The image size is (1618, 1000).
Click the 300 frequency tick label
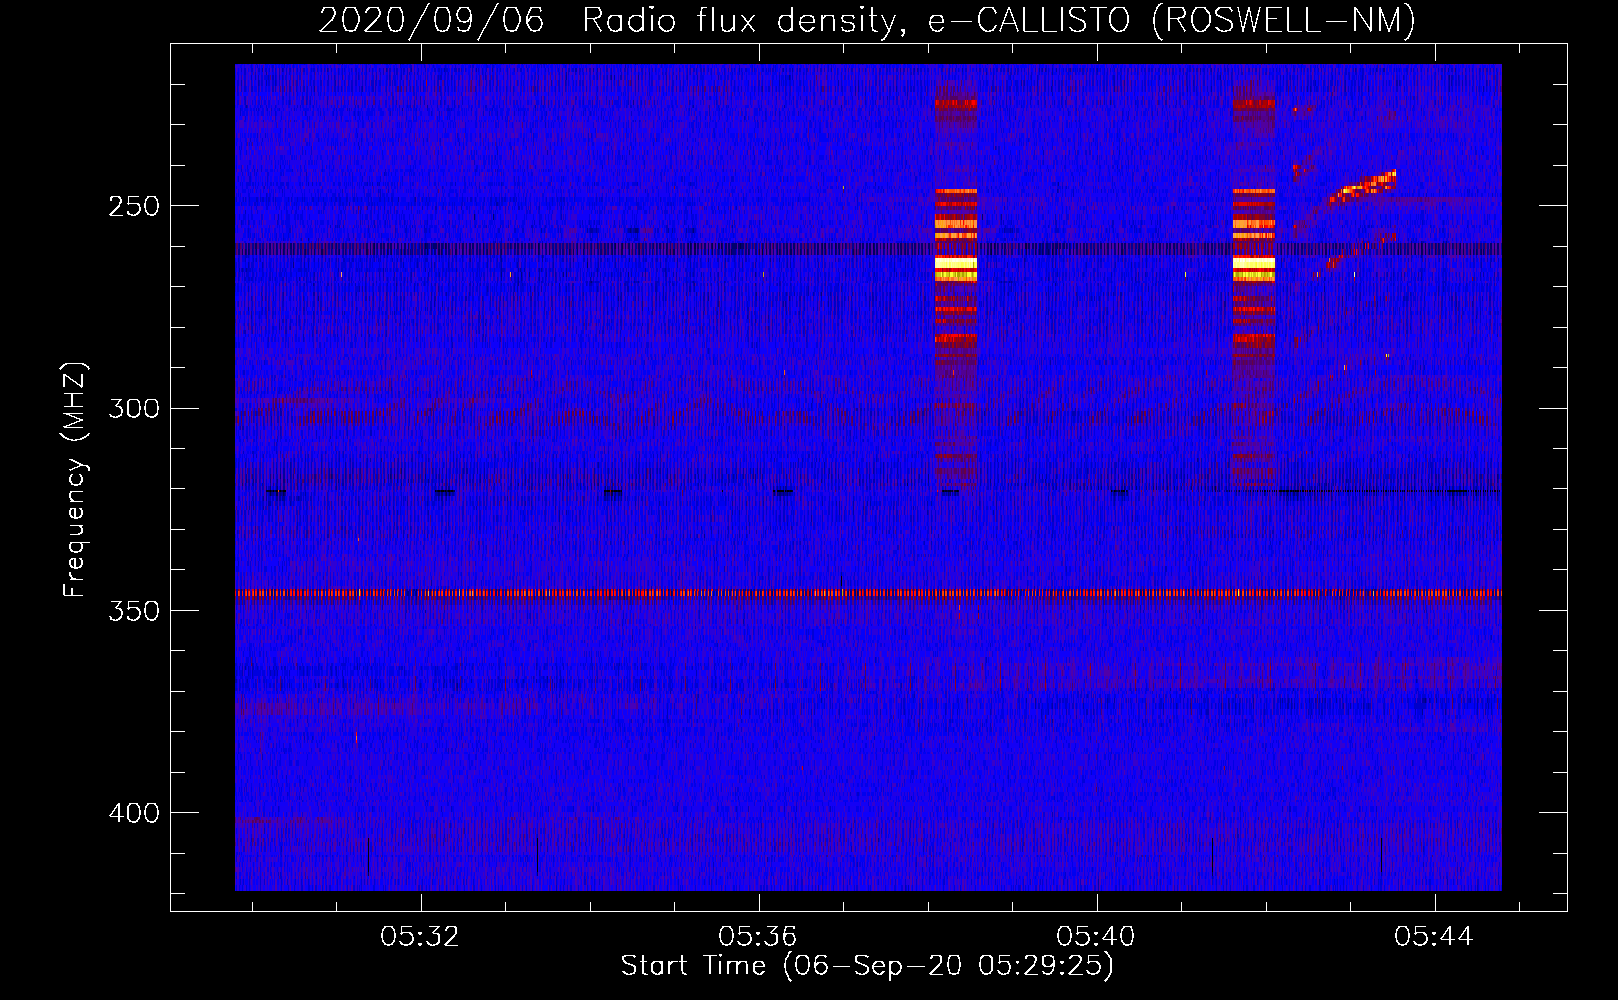coord(134,408)
